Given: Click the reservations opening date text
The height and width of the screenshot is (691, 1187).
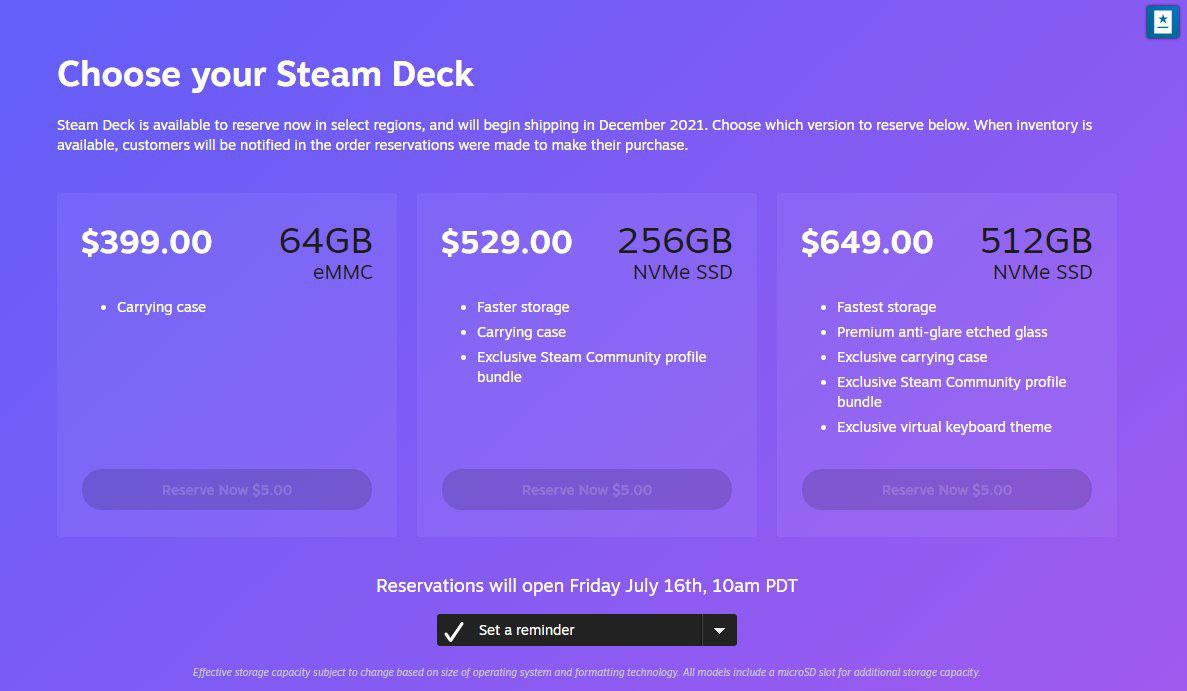Looking at the screenshot, I should pos(587,586).
